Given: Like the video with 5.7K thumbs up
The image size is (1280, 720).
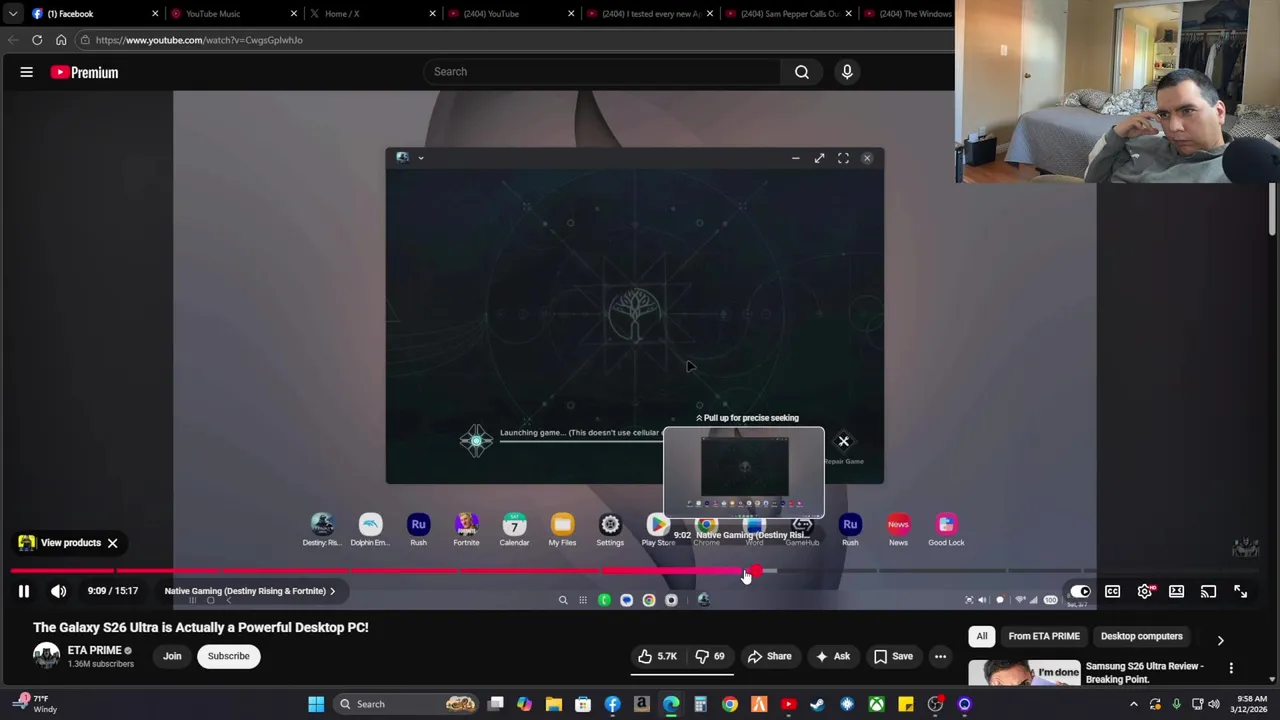Looking at the screenshot, I should (658, 656).
